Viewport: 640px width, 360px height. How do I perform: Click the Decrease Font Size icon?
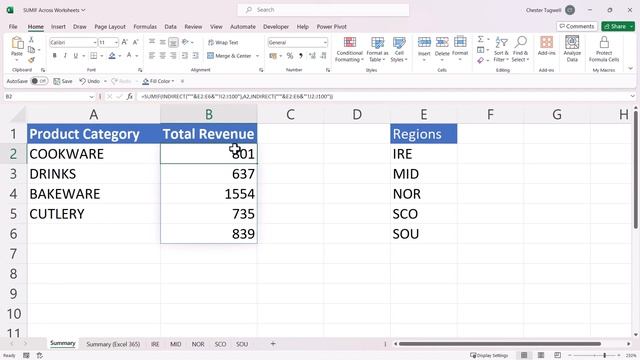tap(136, 42)
